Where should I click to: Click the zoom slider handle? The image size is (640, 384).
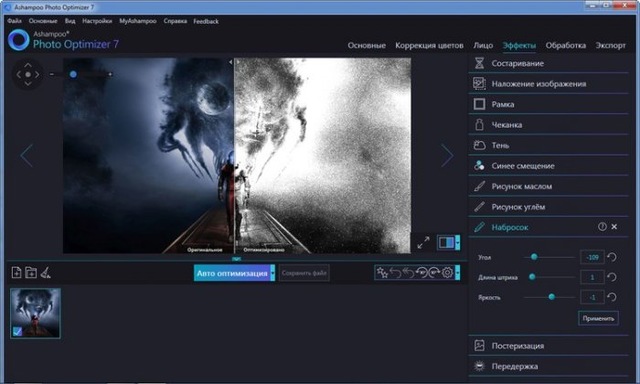pyautogui.click(x=73, y=74)
